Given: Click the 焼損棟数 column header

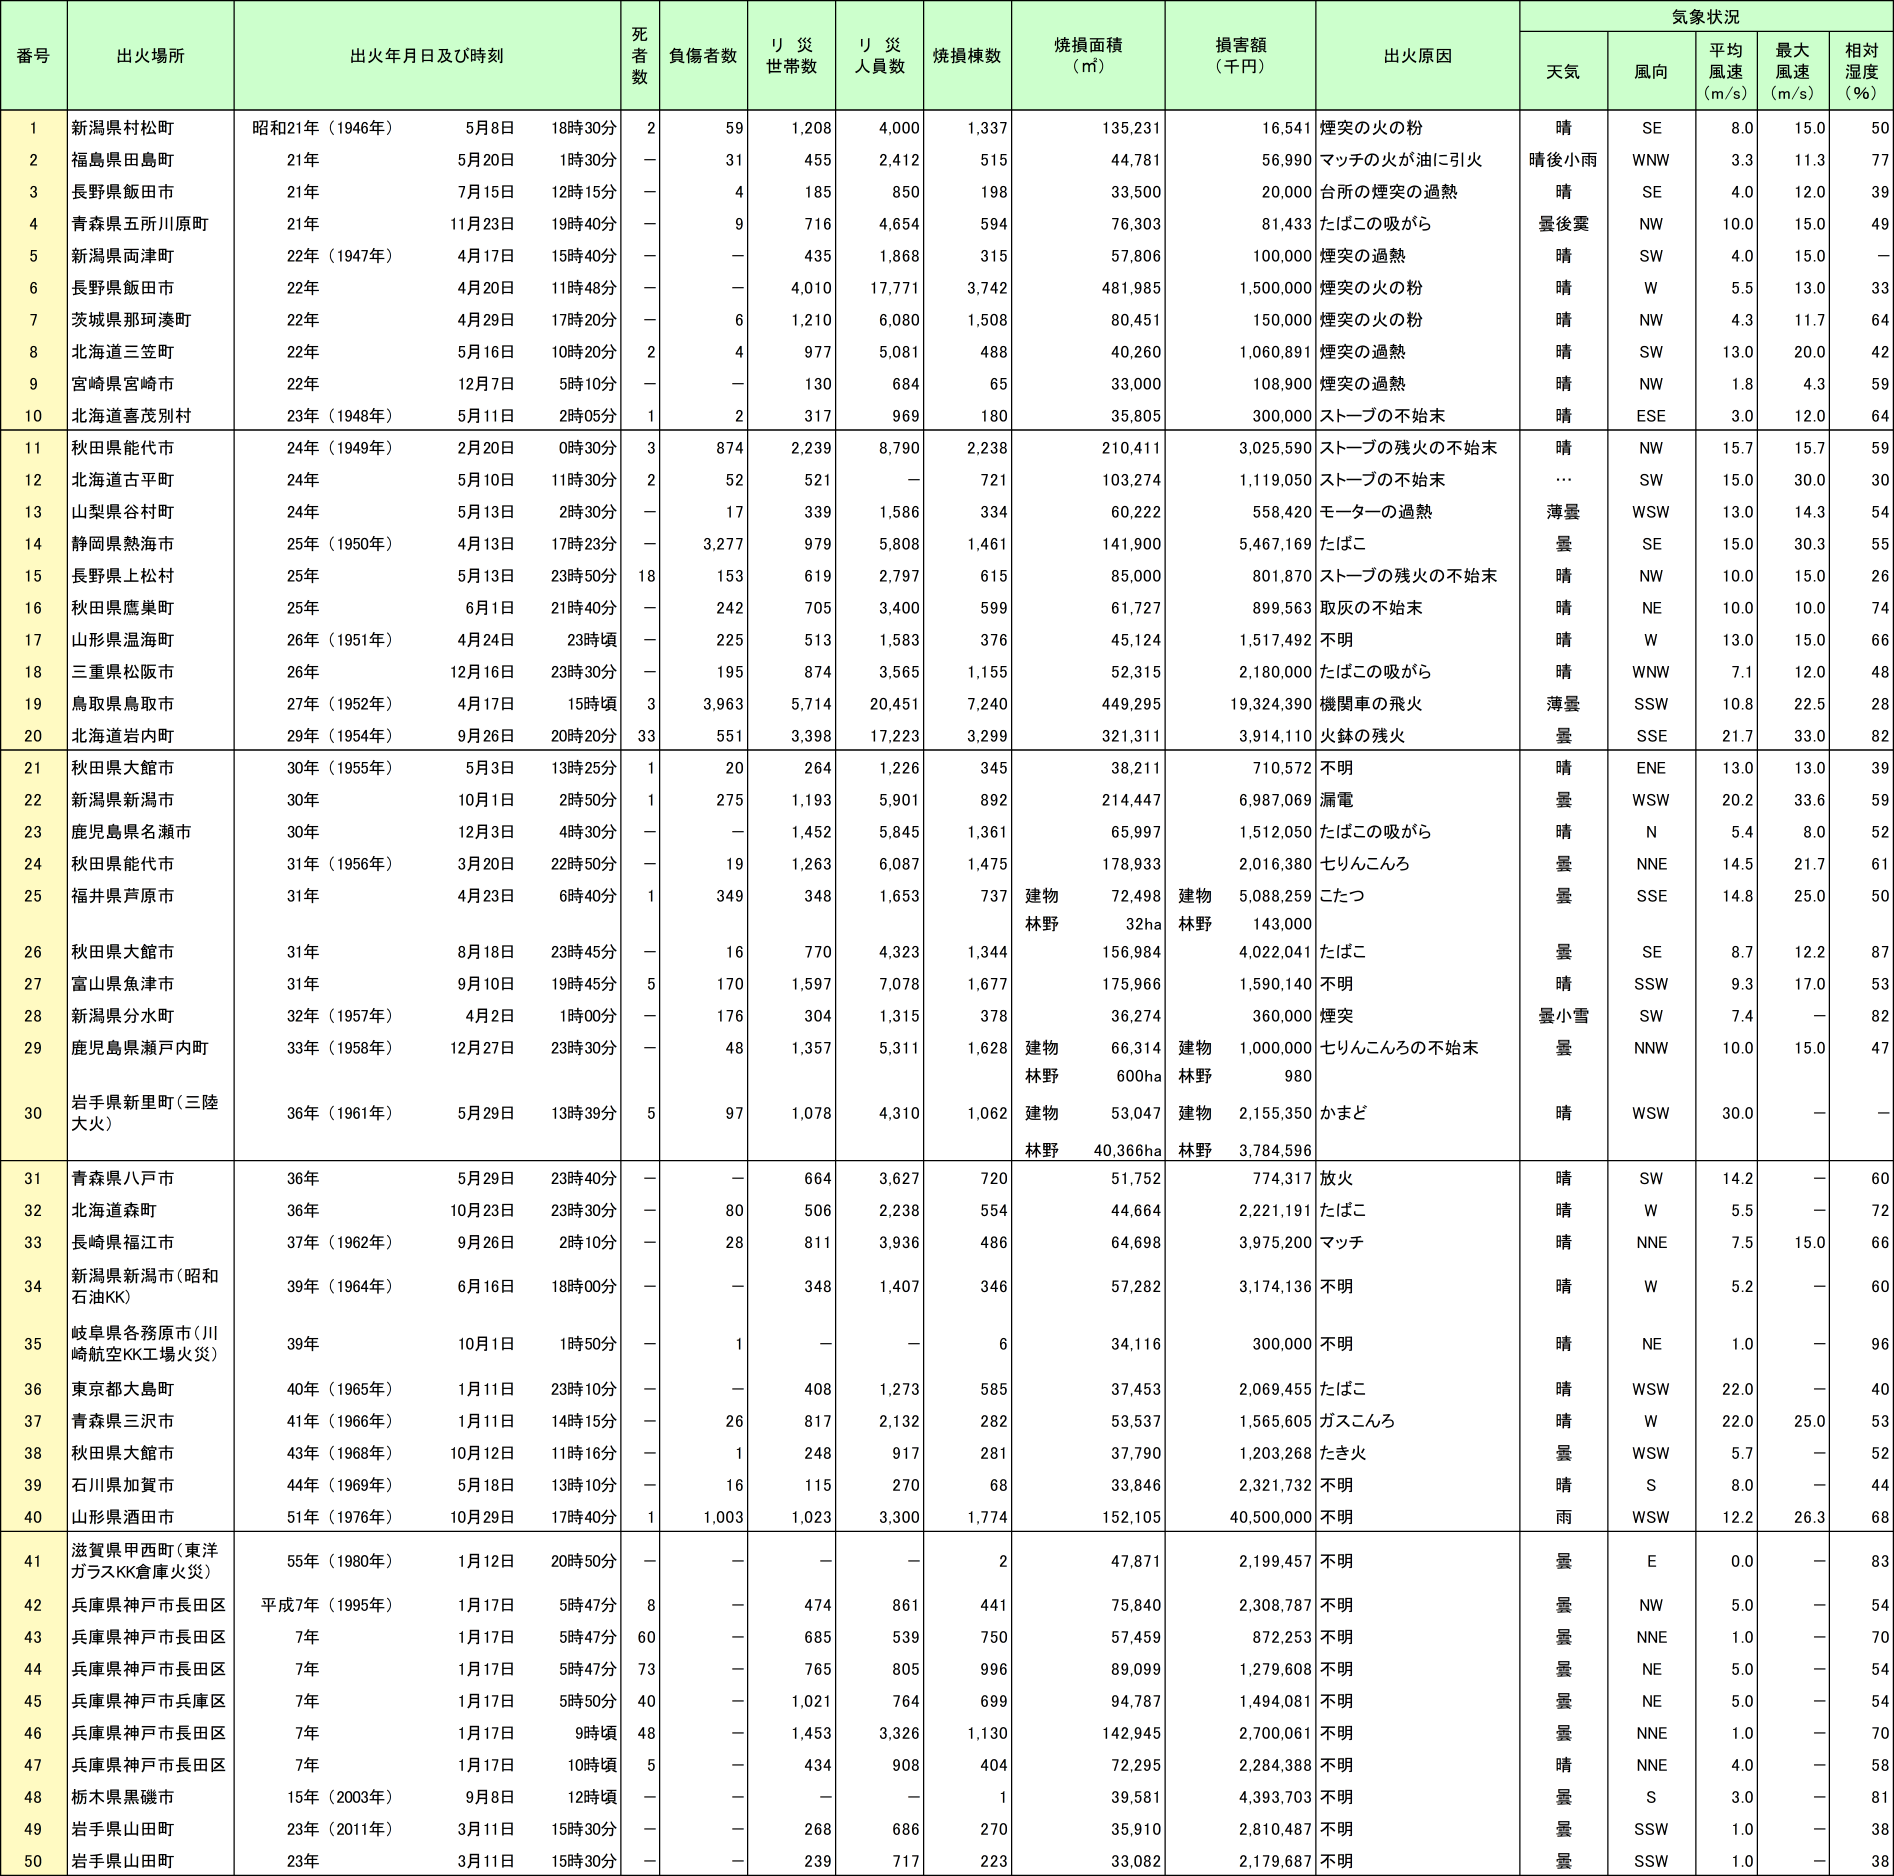Looking at the screenshot, I should pyautogui.click(x=967, y=56).
